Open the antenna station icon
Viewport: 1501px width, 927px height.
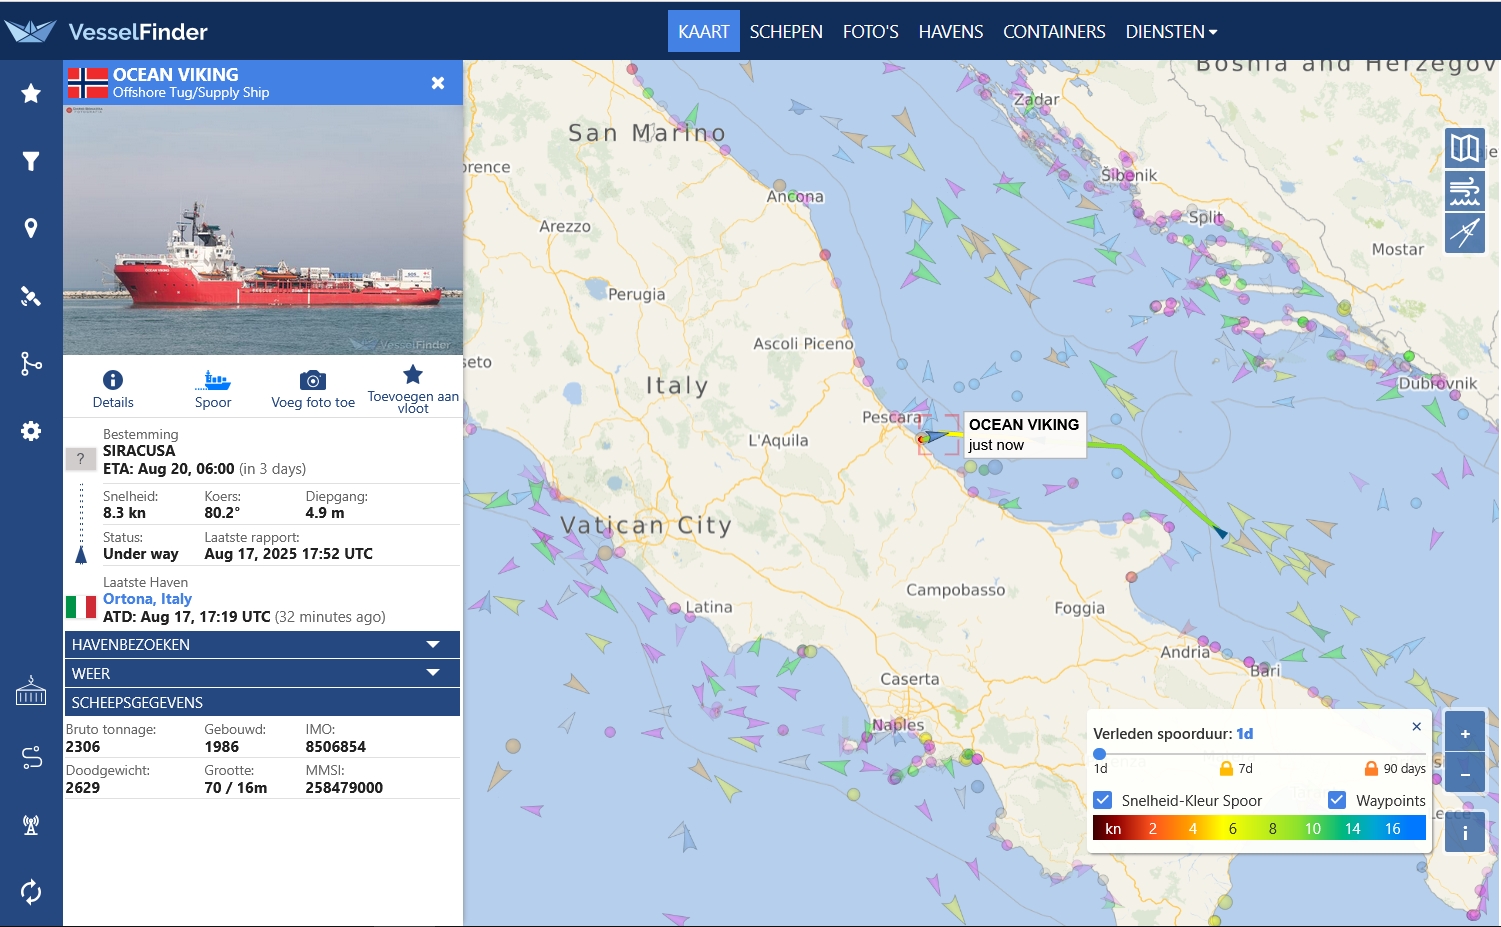(x=31, y=825)
